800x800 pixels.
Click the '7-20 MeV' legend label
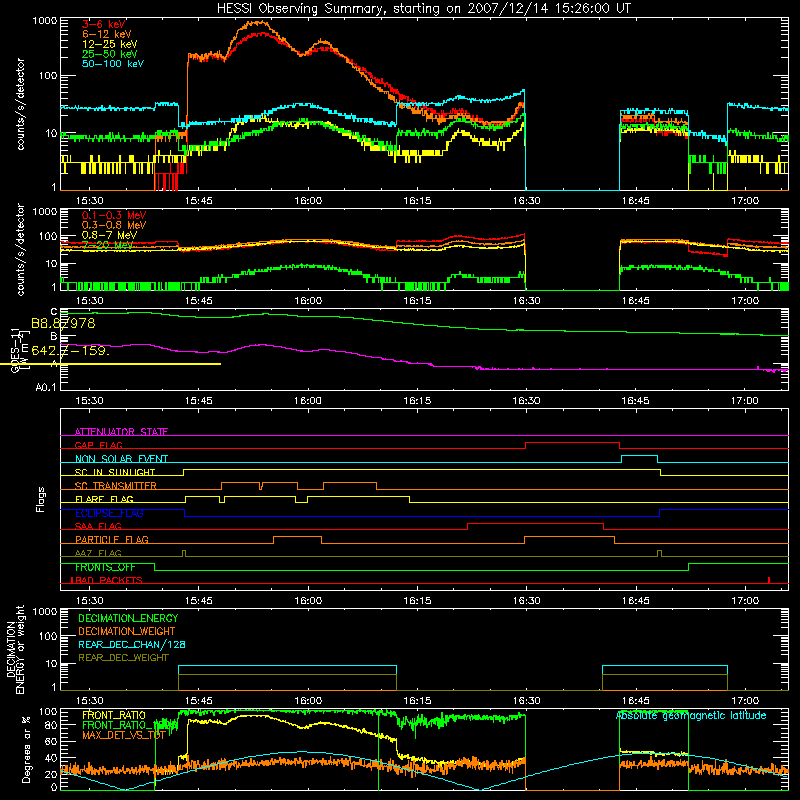point(107,245)
